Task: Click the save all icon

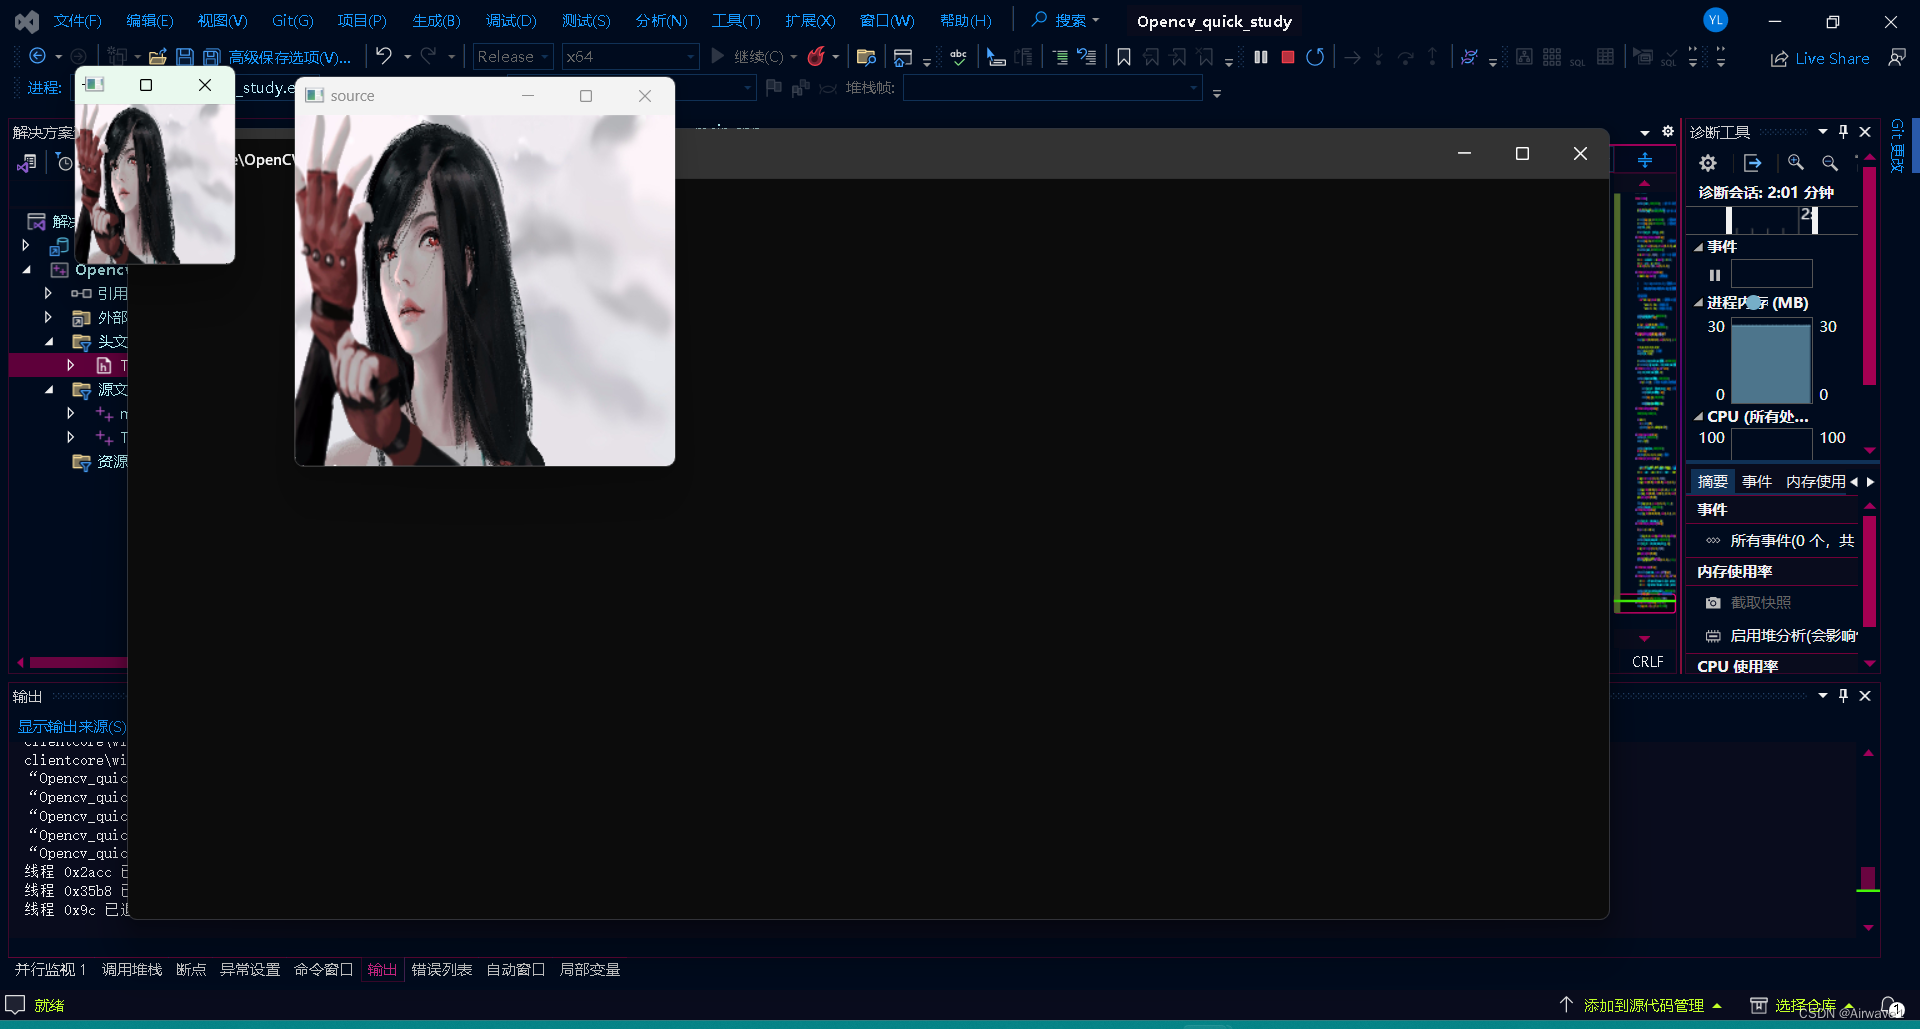Action: tap(211, 57)
